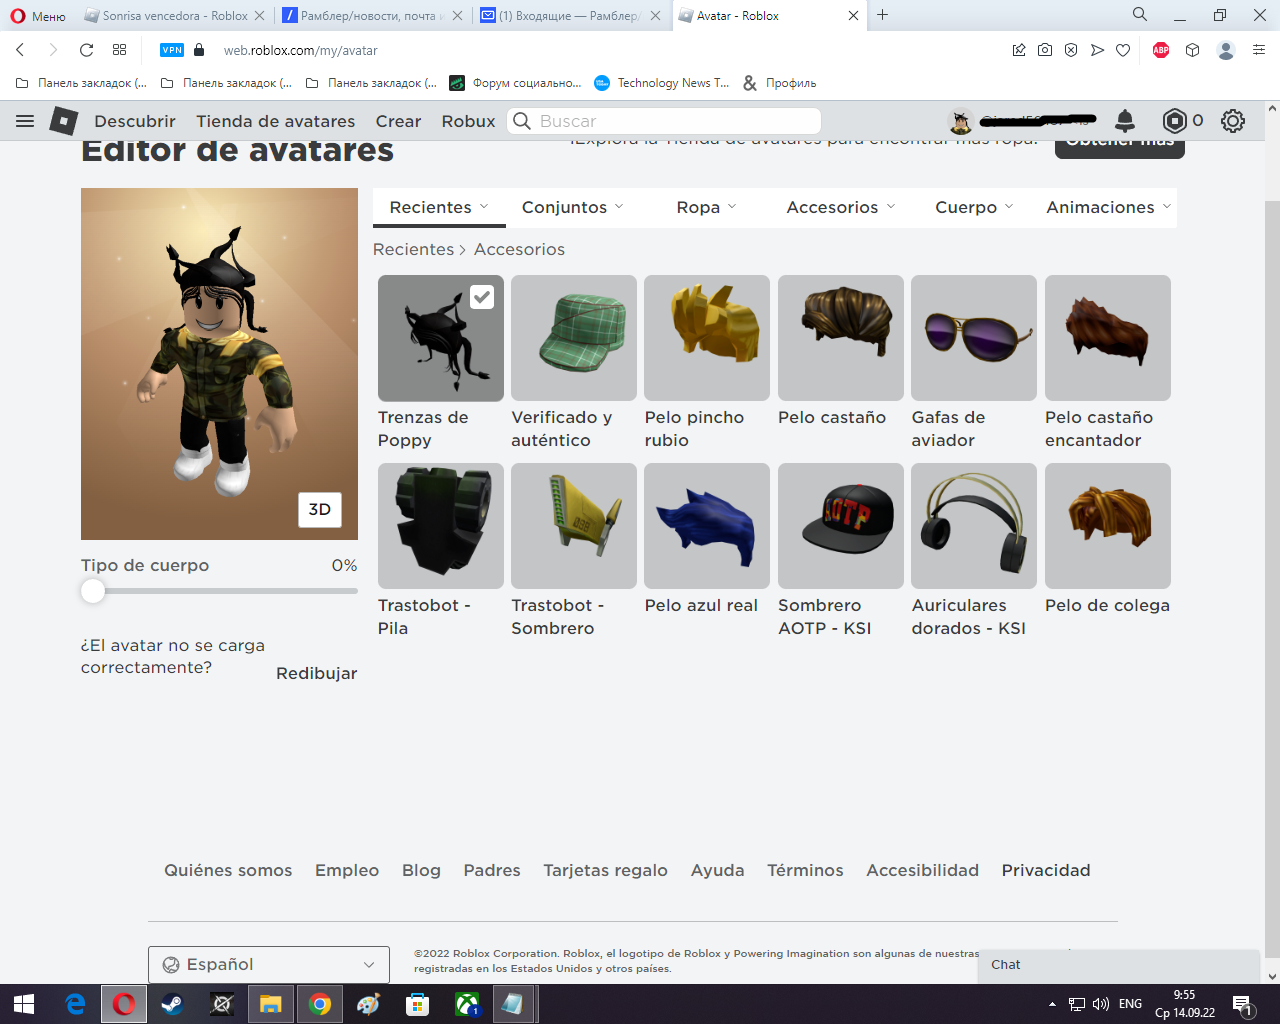Open the Español language dropdown
Image resolution: width=1280 pixels, height=1024 pixels.
coord(269,965)
